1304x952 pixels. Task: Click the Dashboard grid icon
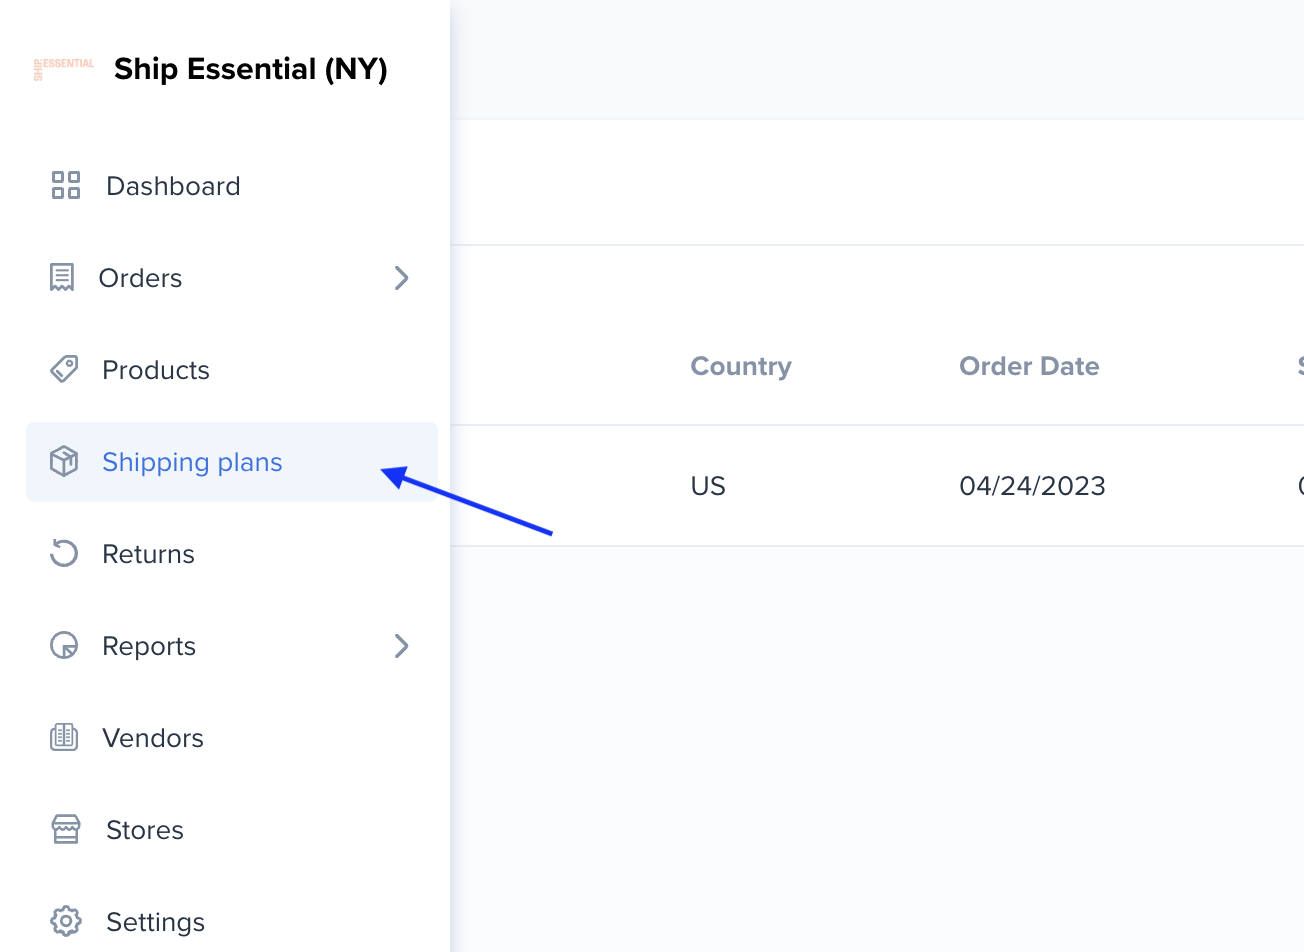(65, 185)
